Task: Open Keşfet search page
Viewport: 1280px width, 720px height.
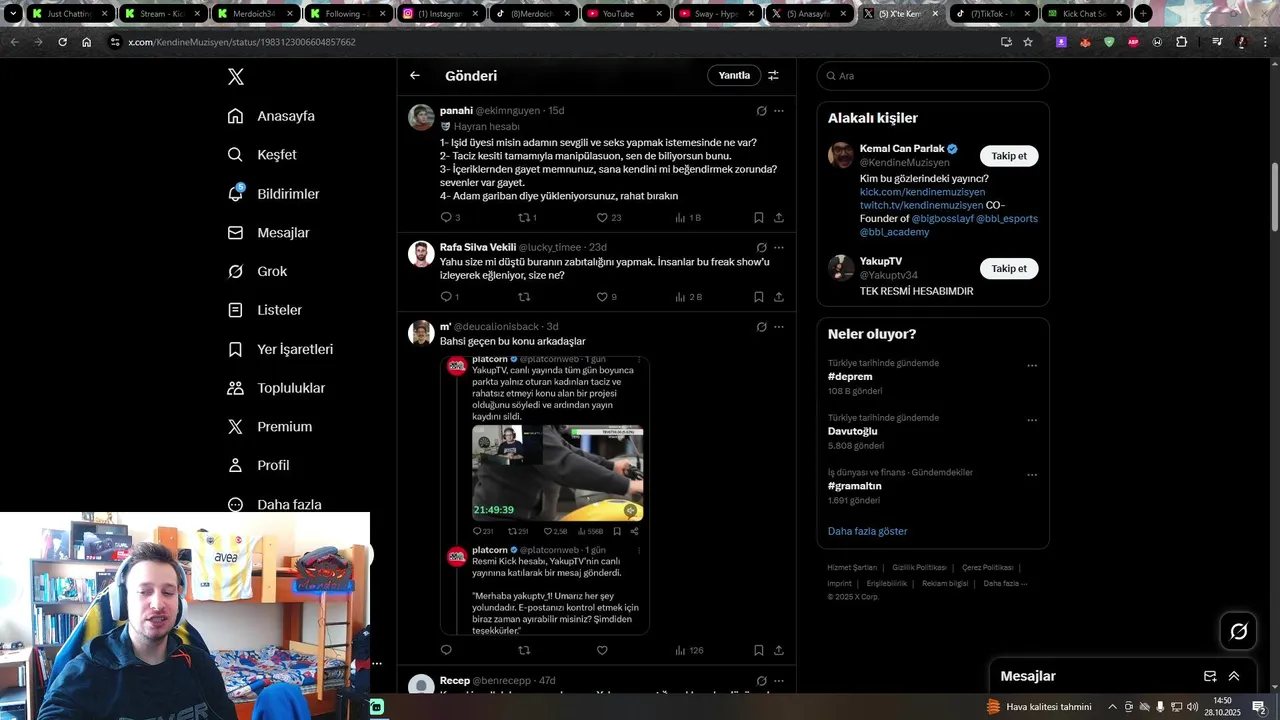Action: tap(262, 155)
